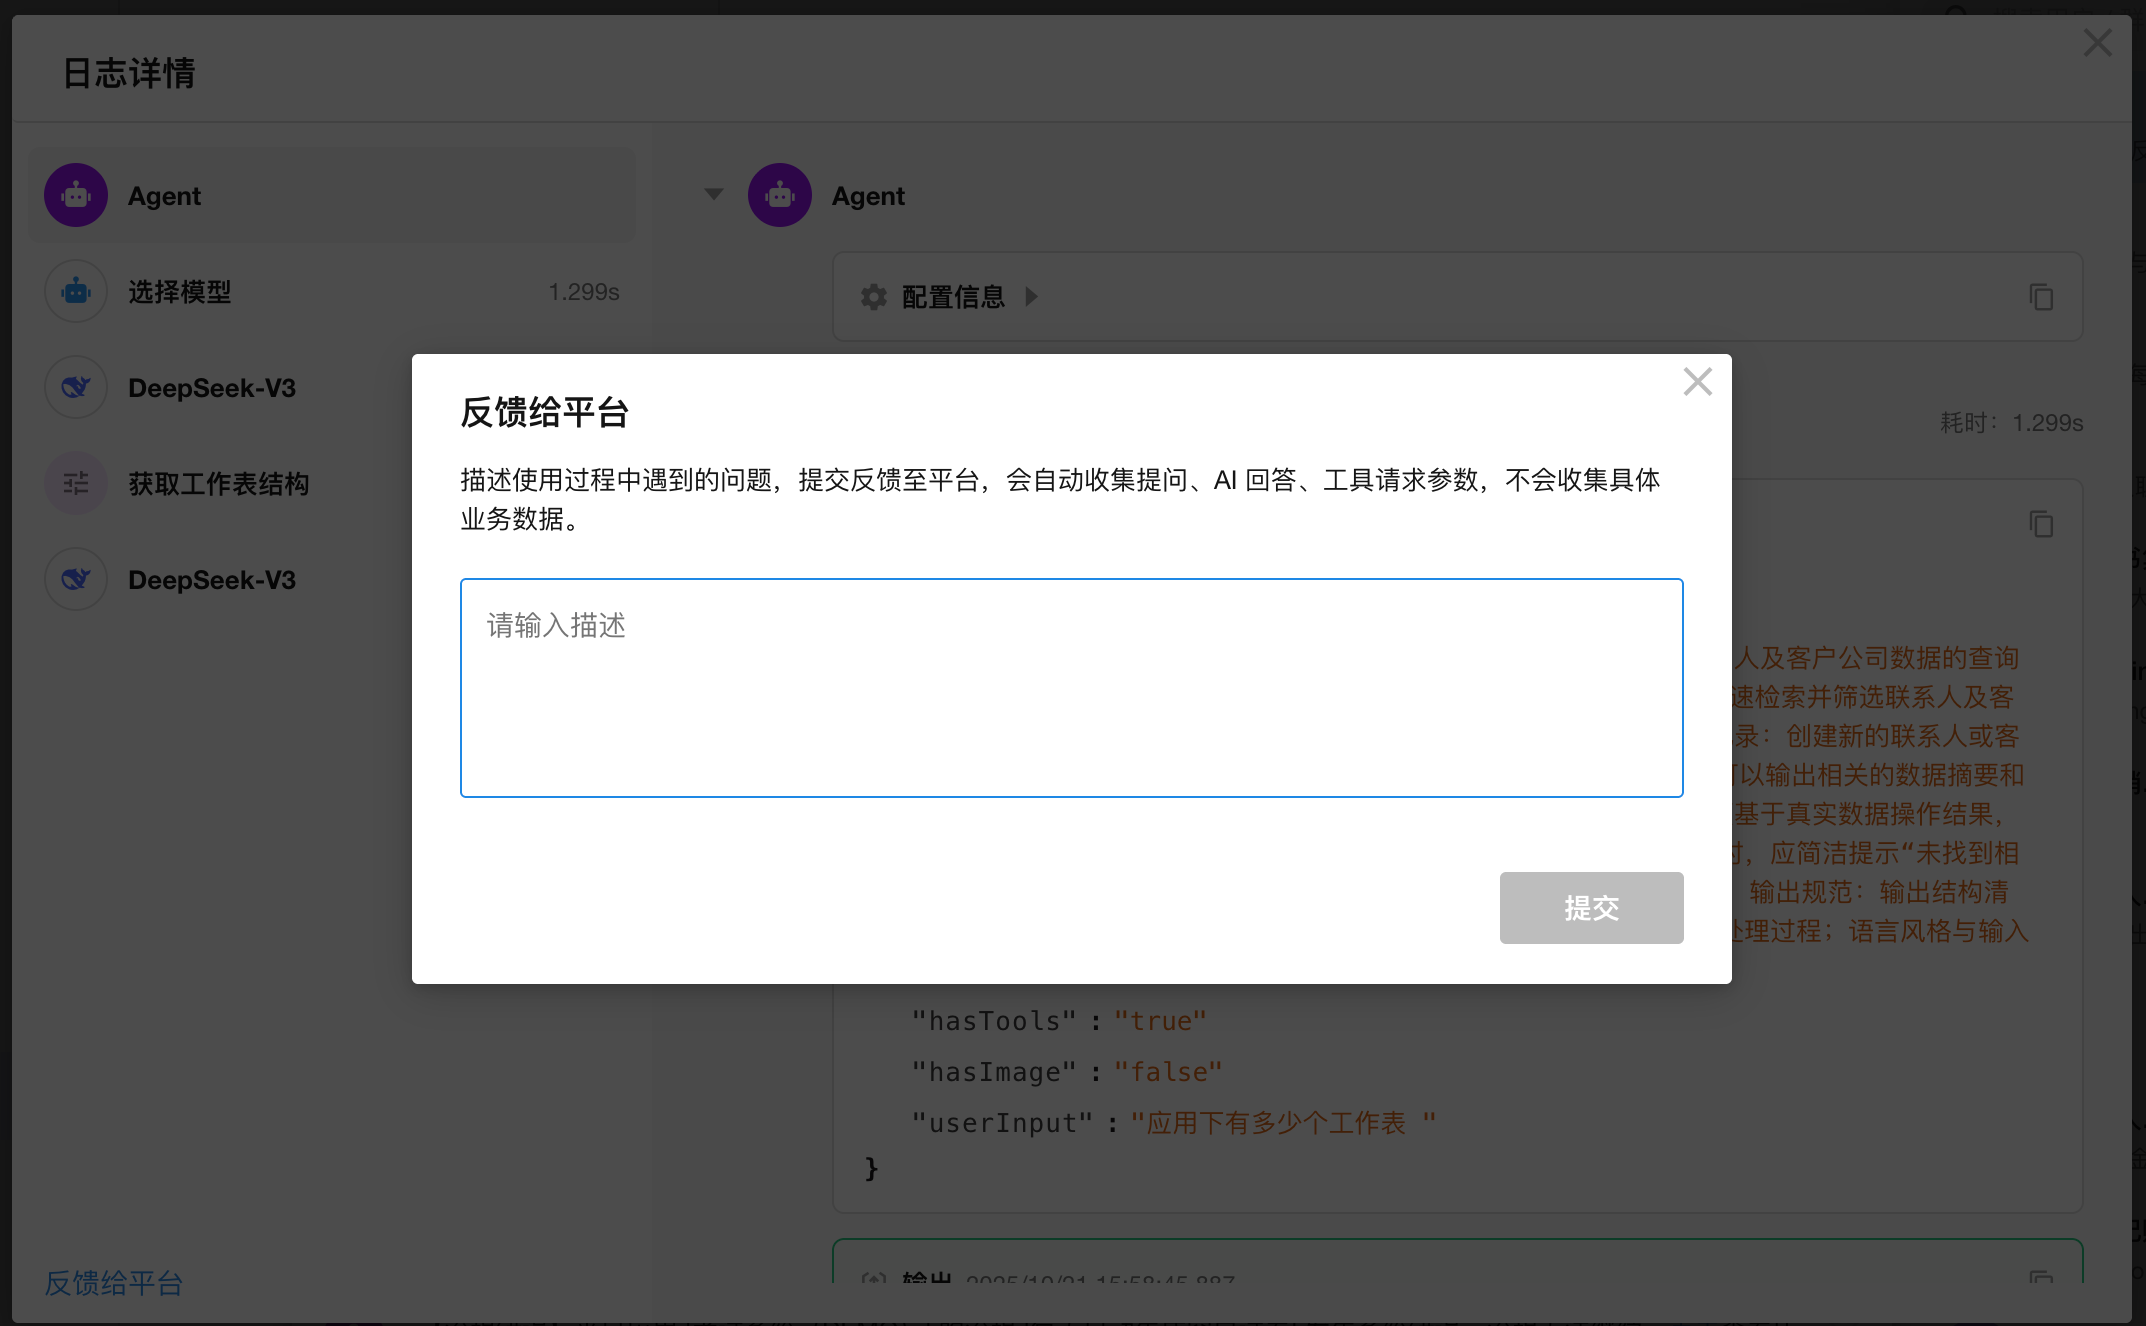2146x1326 pixels.
Task: Close the 日志详情 log details panel
Action: coord(2097,43)
